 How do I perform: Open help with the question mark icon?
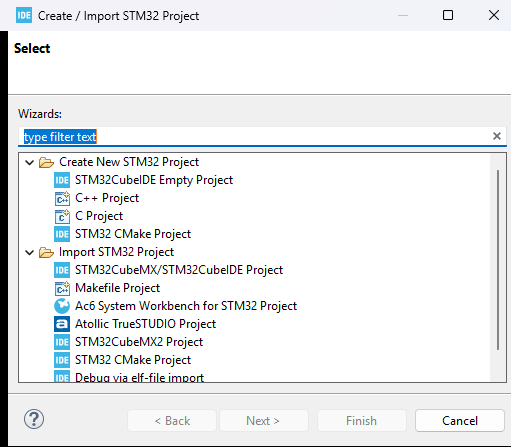coord(34,419)
